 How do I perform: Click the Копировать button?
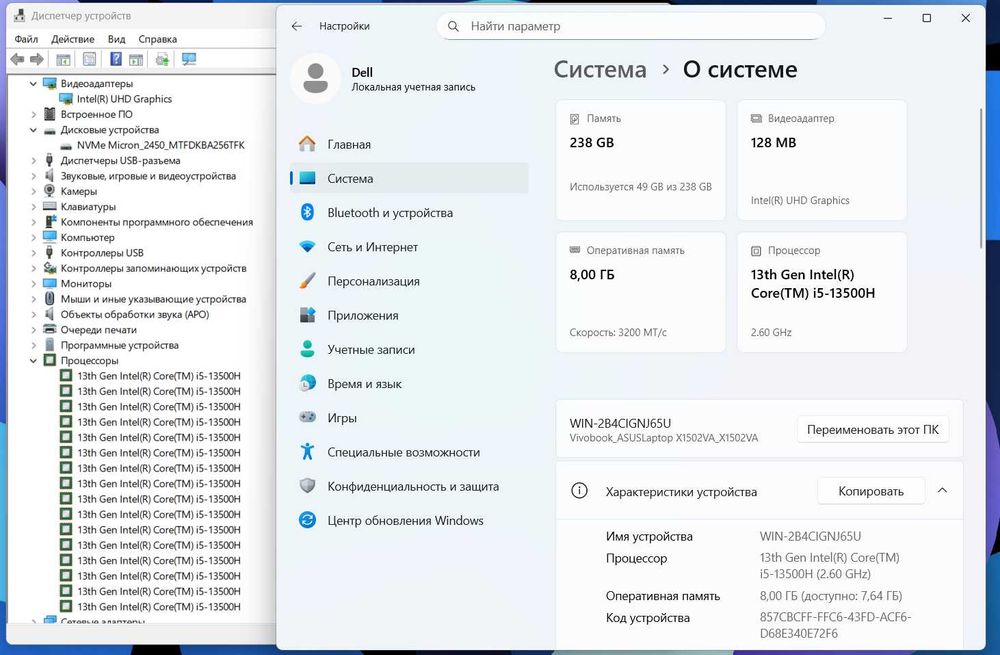click(871, 491)
